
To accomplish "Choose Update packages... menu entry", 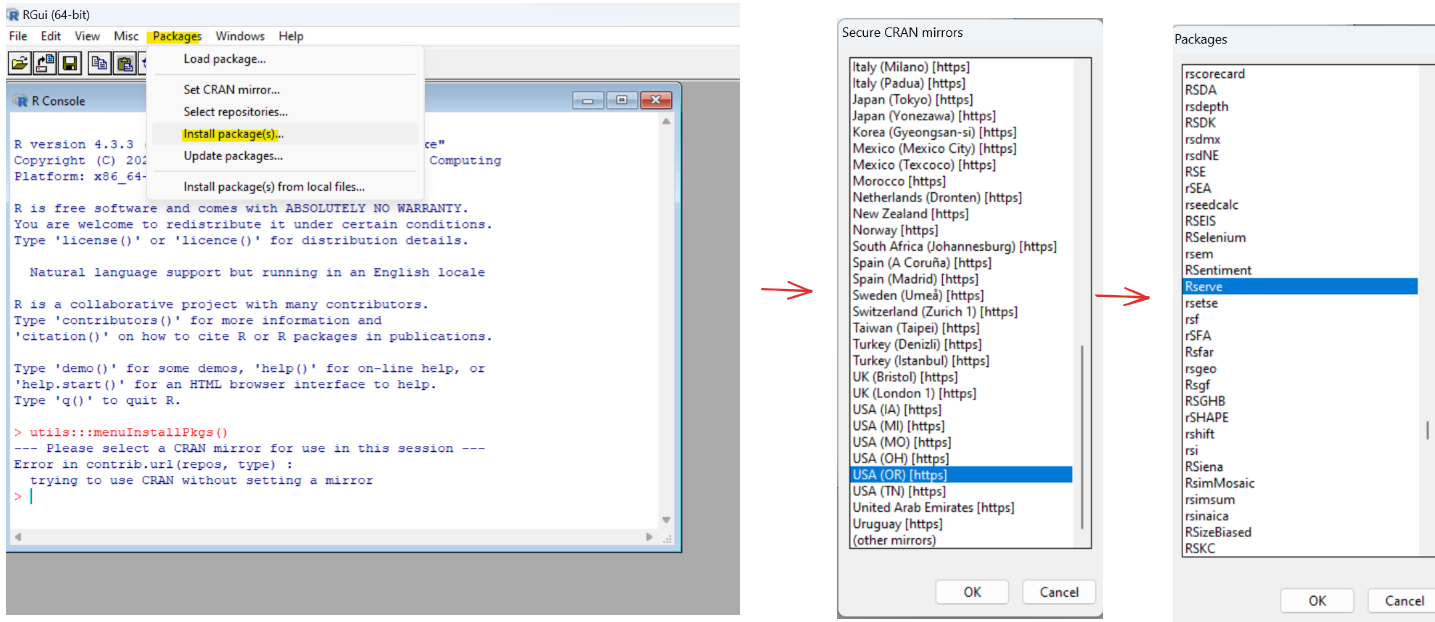I will [x=285, y=156].
